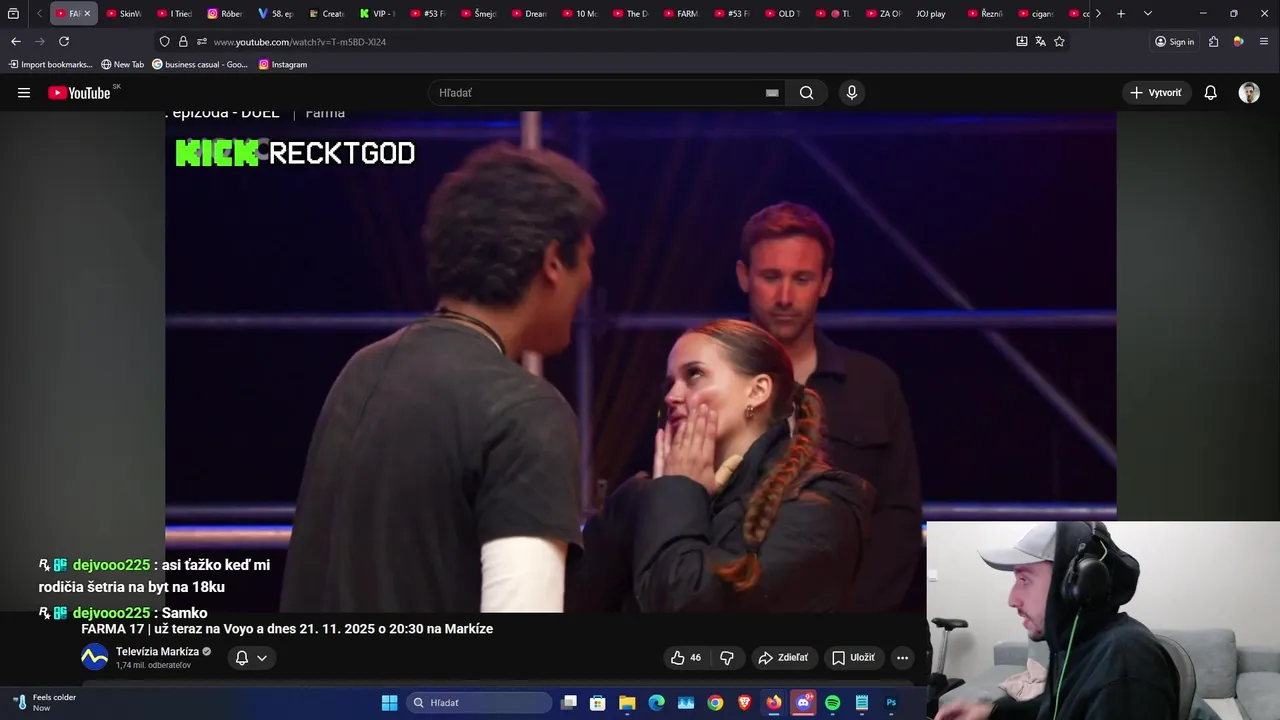Switch to the SkinW tab
Image resolution: width=1280 pixels, height=720 pixels.
pyautogui.click(x=124, y=14)
